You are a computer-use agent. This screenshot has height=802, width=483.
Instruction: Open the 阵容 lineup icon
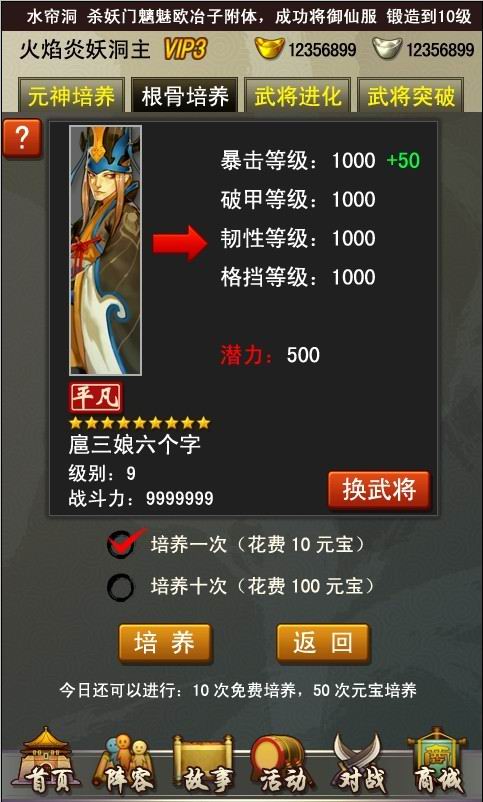point(123,763)
